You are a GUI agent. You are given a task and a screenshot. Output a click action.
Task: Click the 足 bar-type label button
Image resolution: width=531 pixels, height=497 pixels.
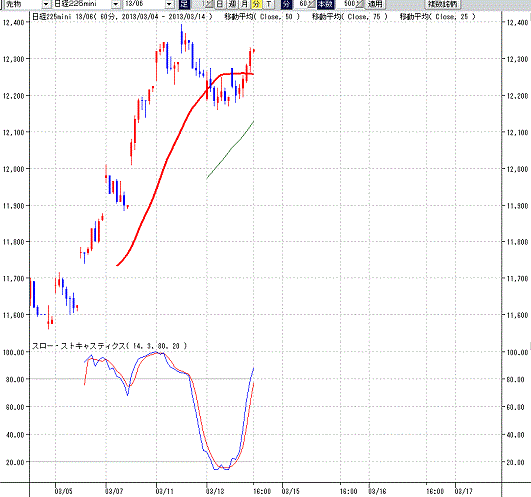click(184, 4)
